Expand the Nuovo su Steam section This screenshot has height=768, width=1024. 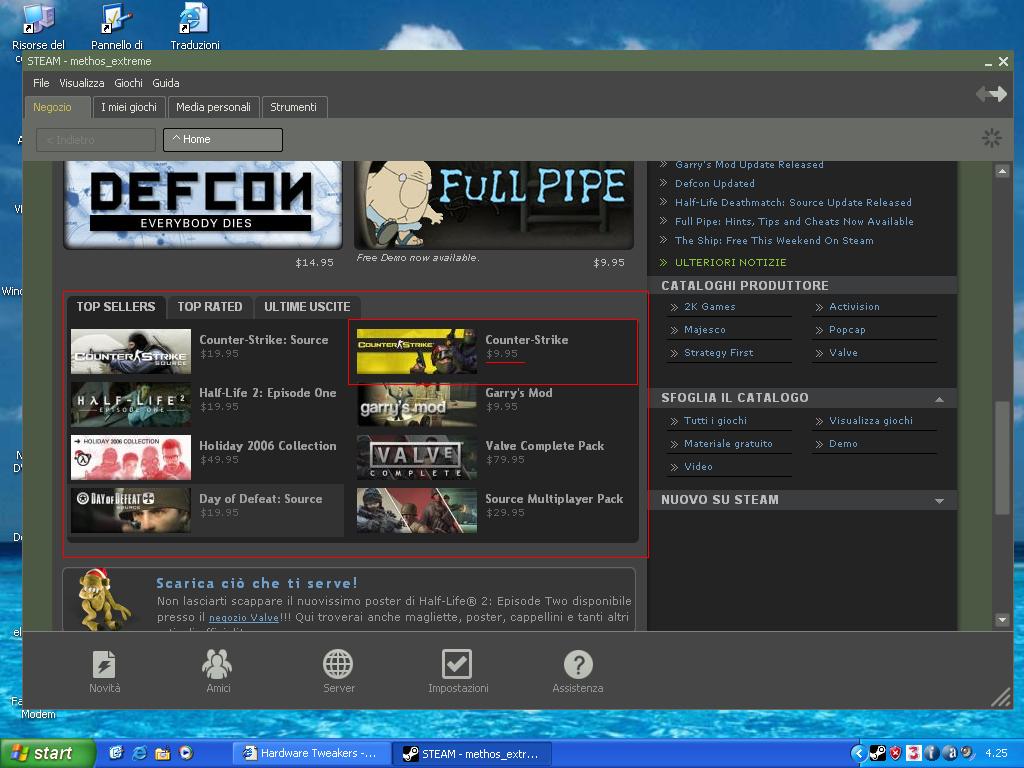(939, 501)
